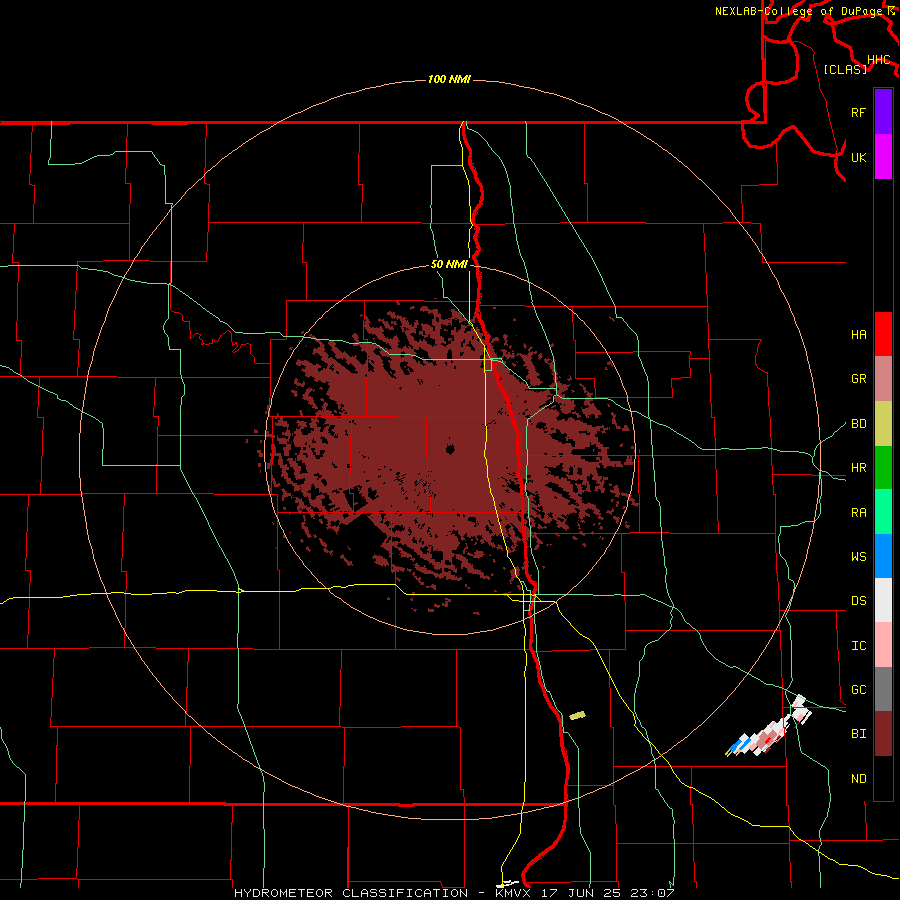Viewport: 900px width, 900px height.
Task: Select the "WS" legend label
Action: 858,557
